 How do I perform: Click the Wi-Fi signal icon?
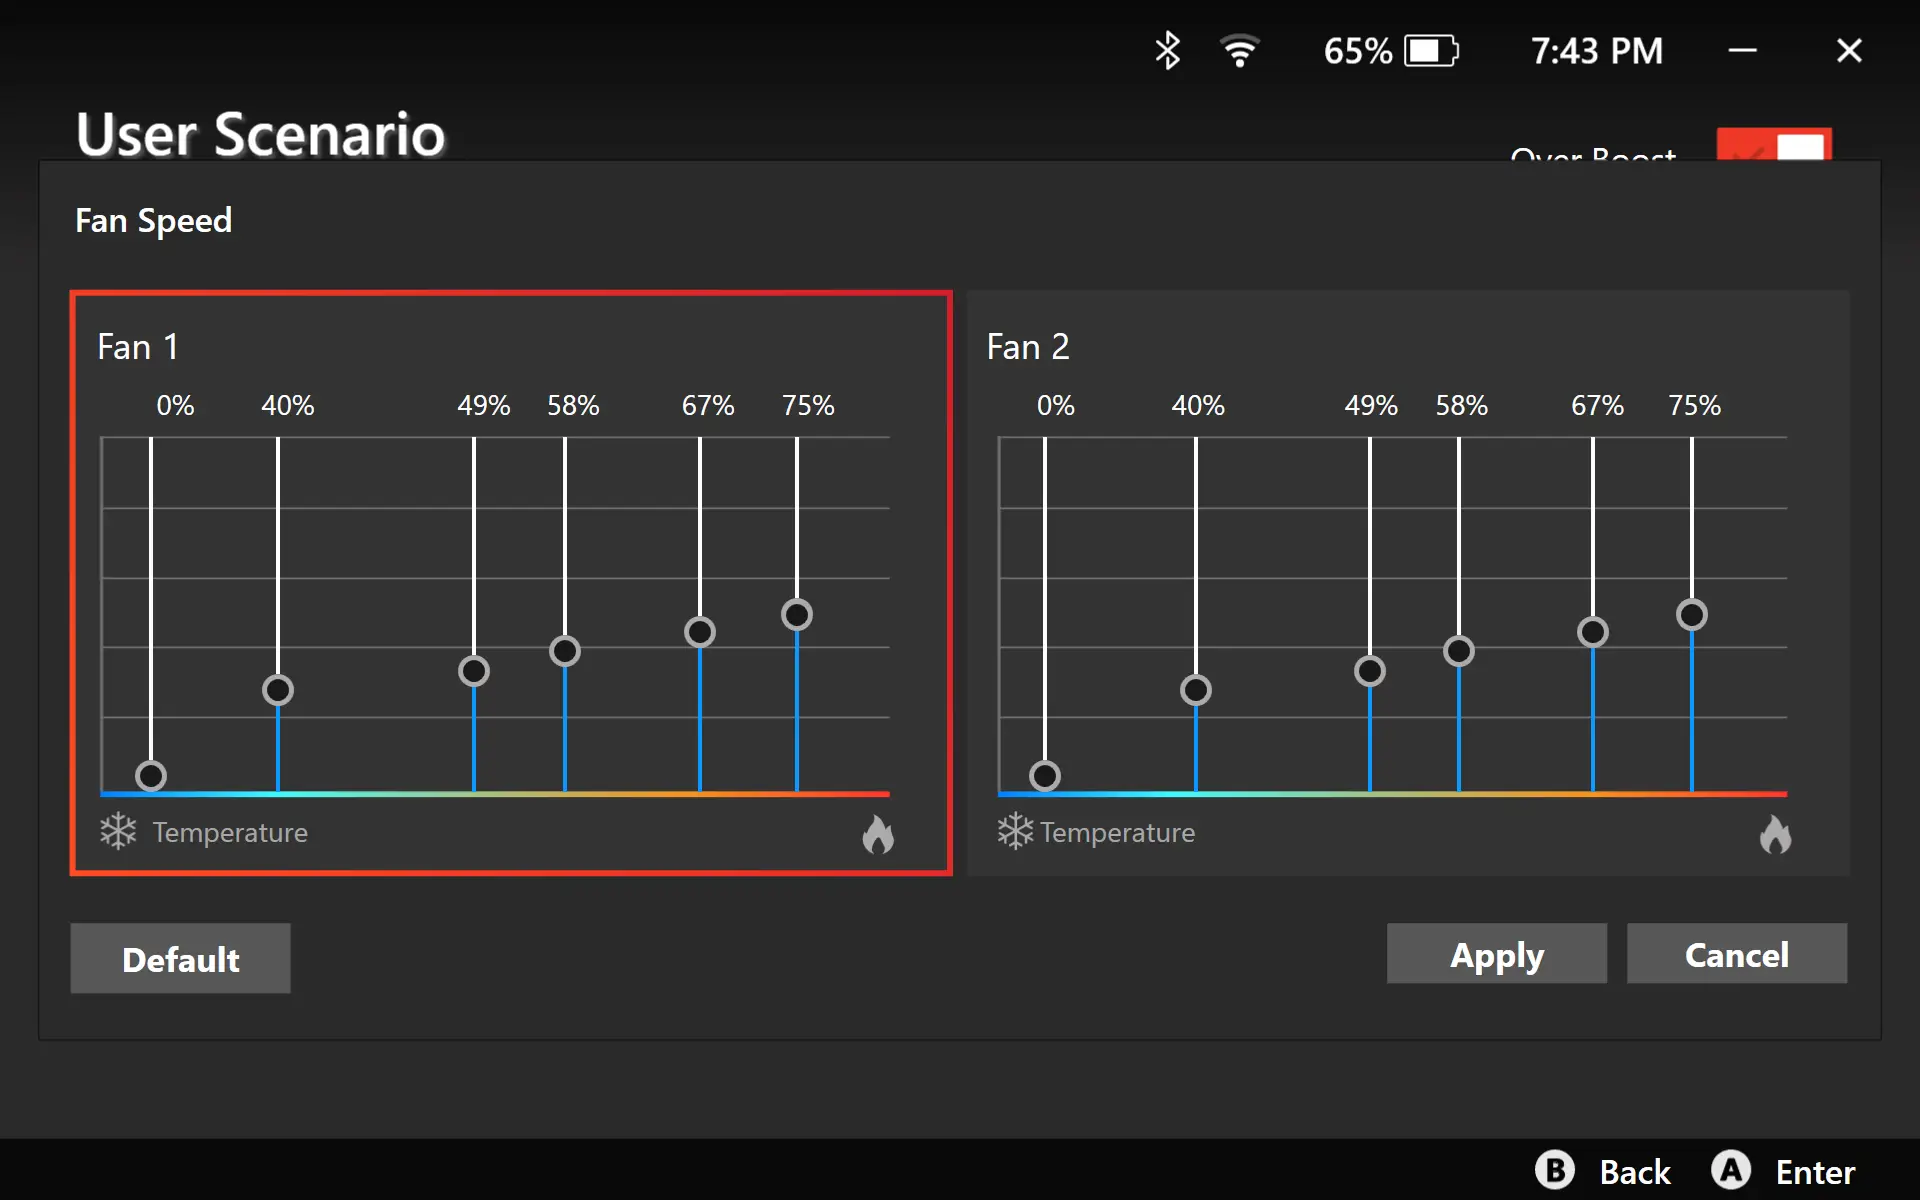[x=1240, y=50]
